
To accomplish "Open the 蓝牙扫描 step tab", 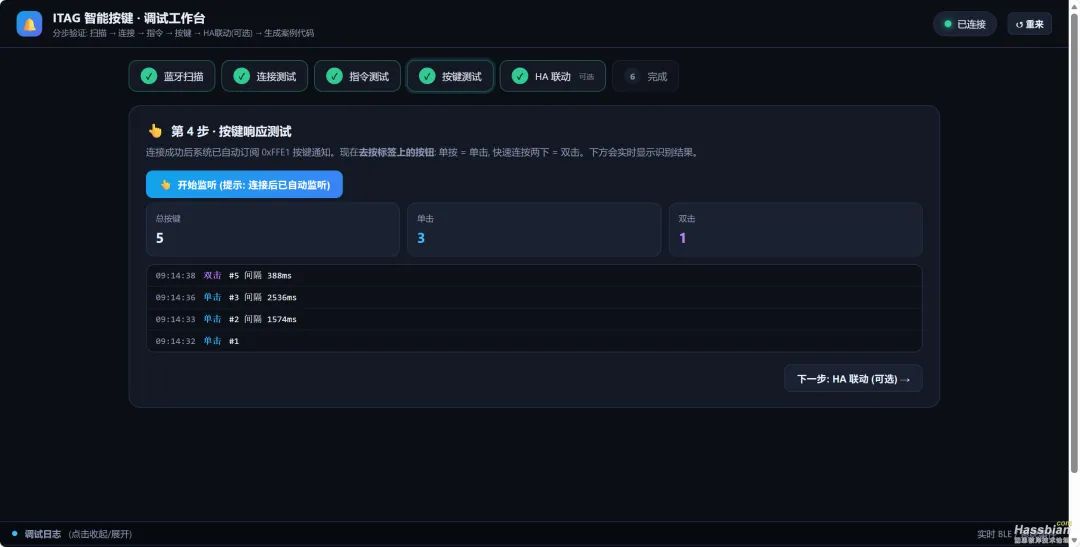I will point(172,76).
